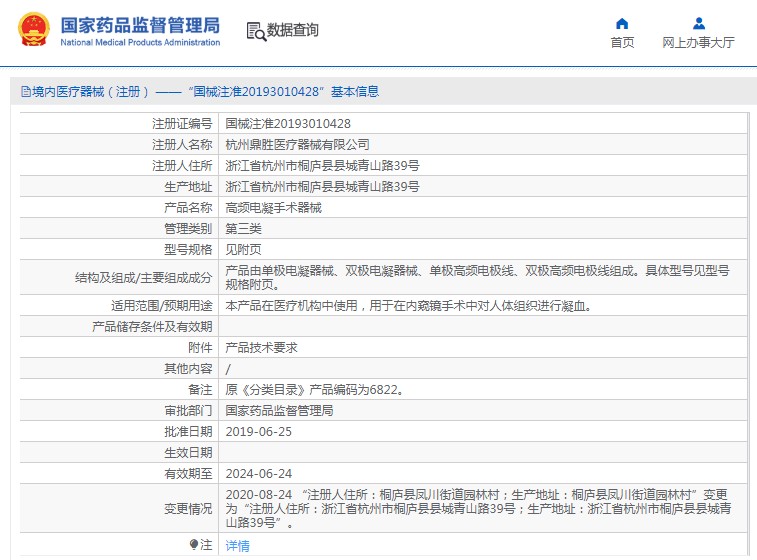
Task: Click 国家药品监督管理局 header title
Action: [x=140, y=25]
